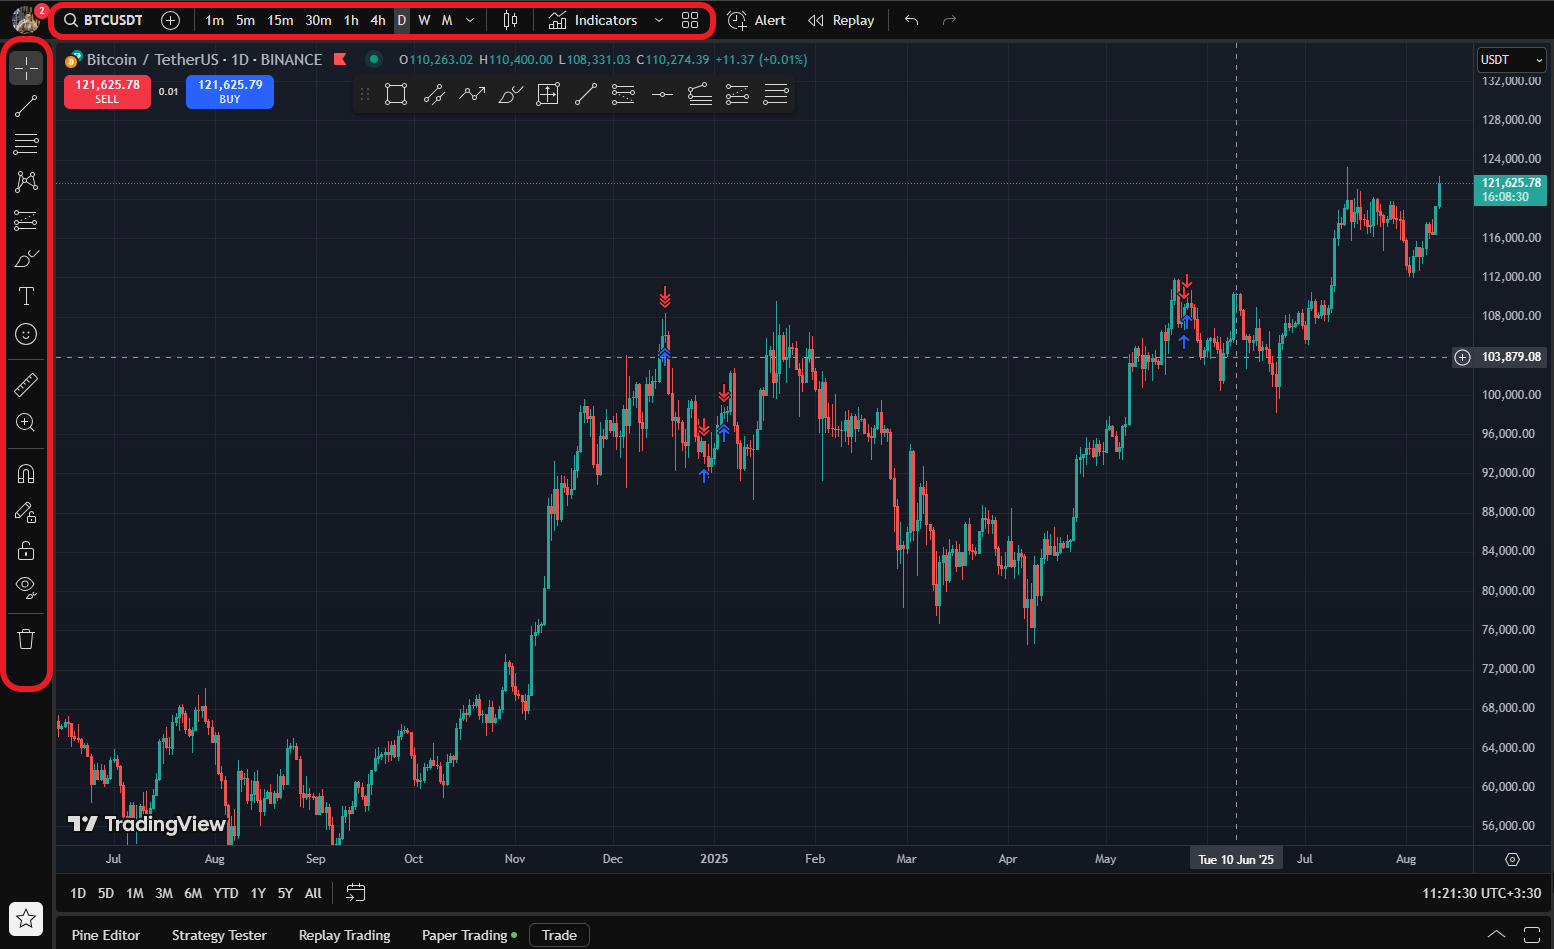Select the rectangle shape in floating toolbar
This screenshot has height=949, width=1554.
coord(396,94)
